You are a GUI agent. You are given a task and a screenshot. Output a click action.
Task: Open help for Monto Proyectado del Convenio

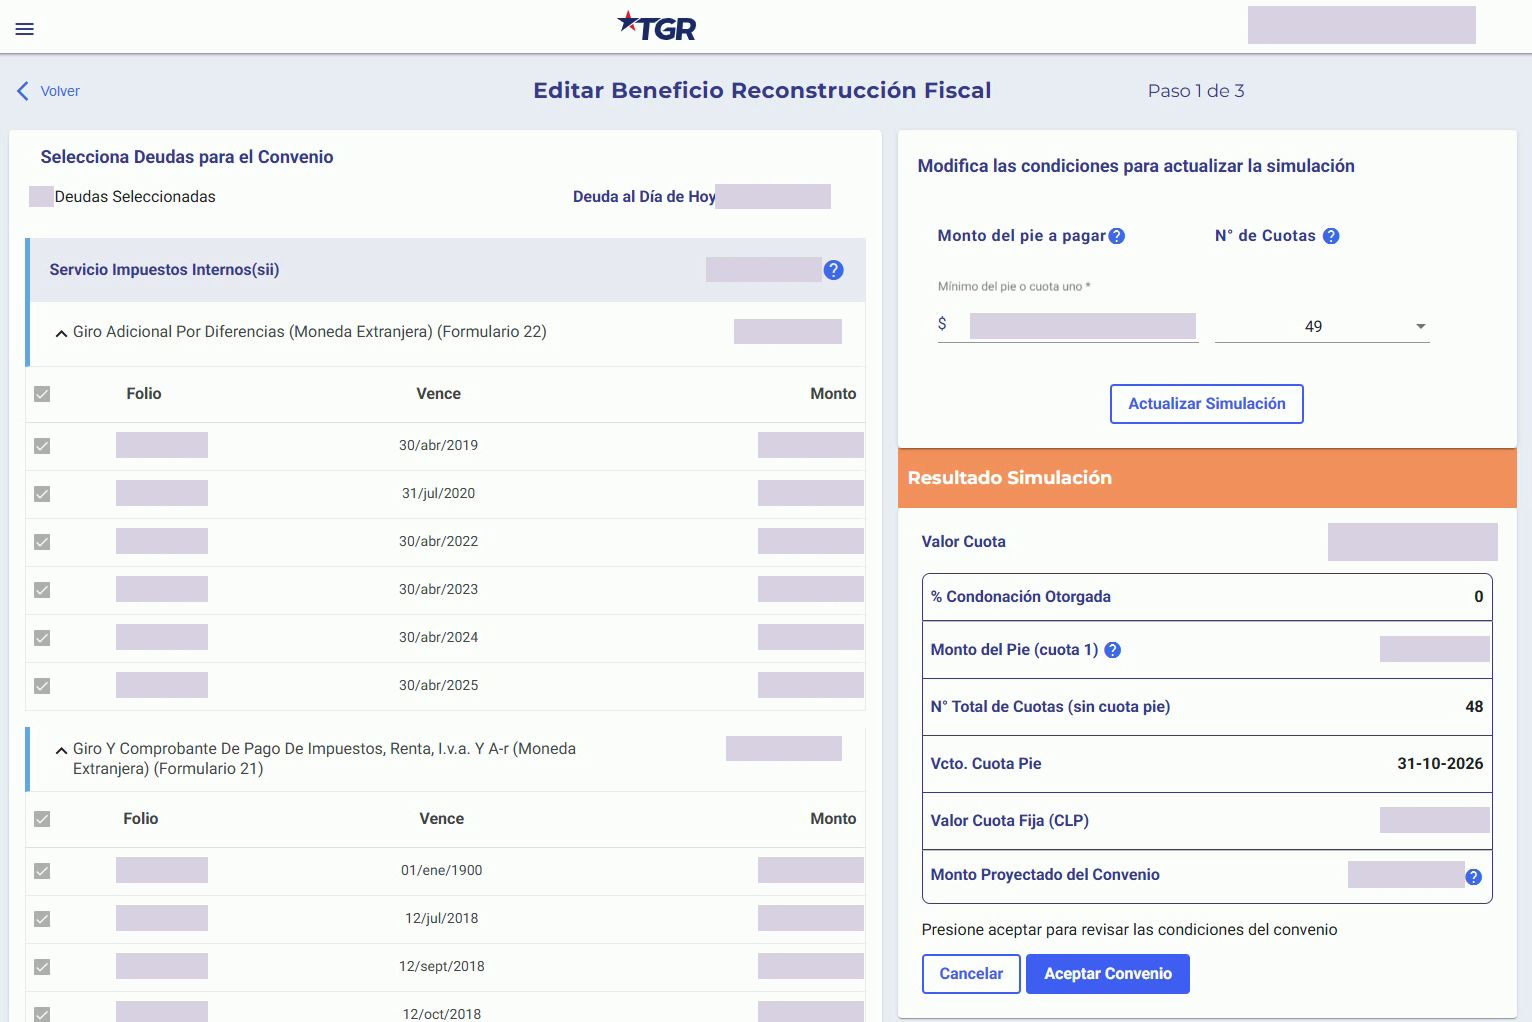(x=1474, y=877)
